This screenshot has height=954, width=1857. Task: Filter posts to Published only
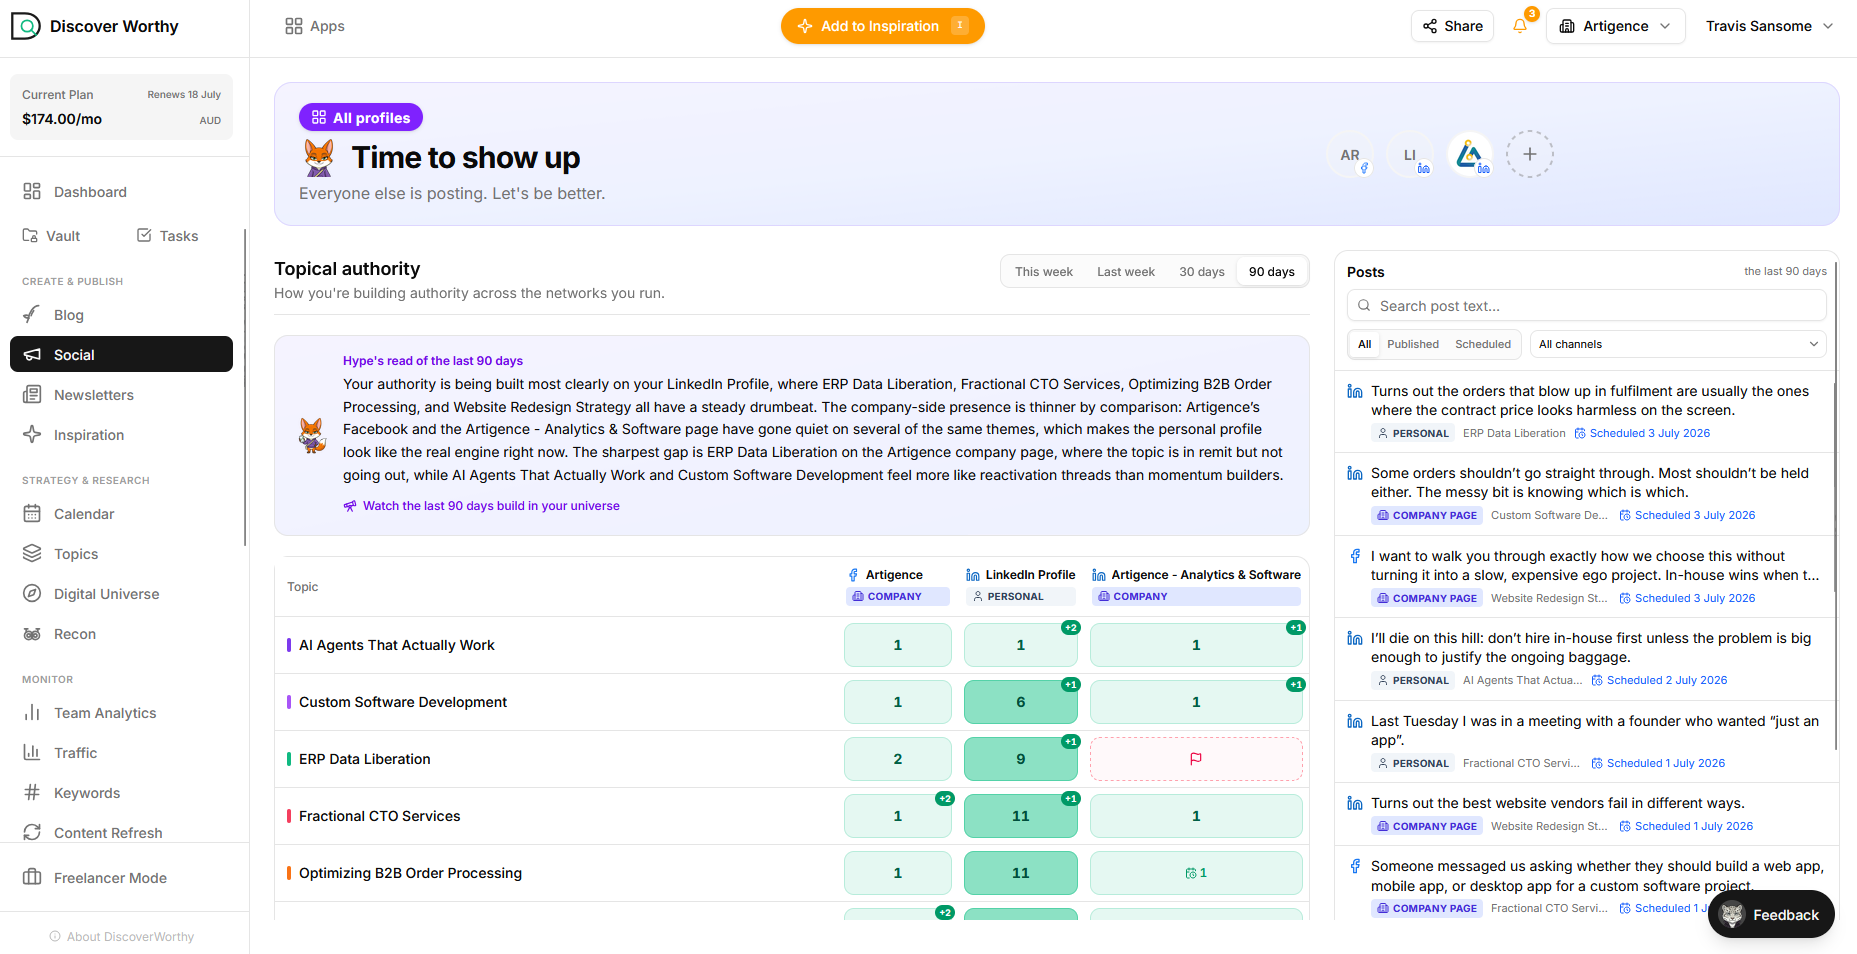click(1413, 344)
